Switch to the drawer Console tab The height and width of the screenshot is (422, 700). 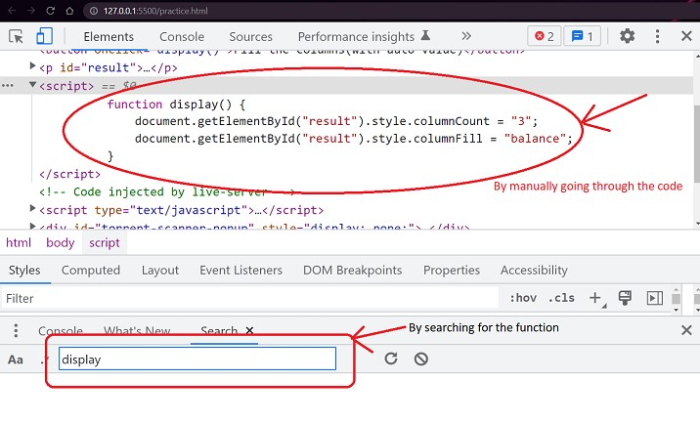click(x=60, y=331)
